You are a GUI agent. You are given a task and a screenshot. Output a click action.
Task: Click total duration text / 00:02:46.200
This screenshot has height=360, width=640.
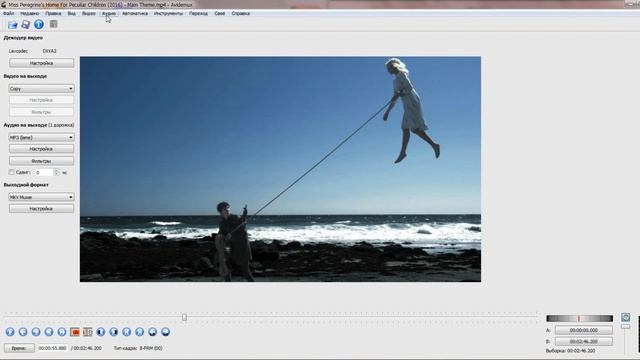[86, 348]
